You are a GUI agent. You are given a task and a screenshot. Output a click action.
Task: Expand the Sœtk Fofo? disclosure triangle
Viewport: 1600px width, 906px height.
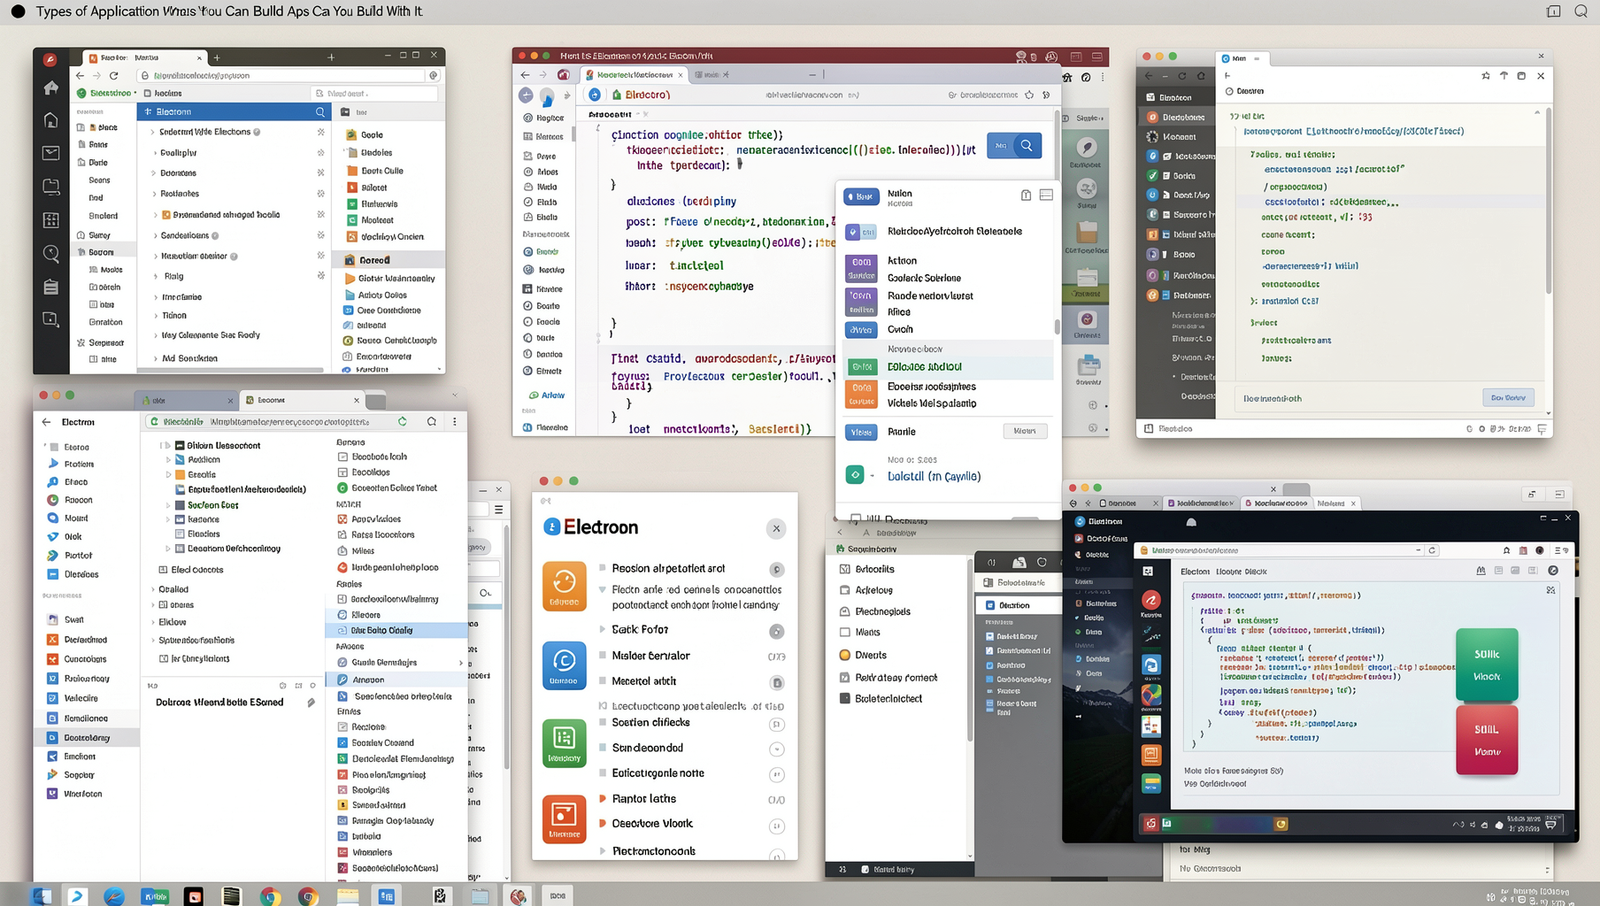coord(602,630)
